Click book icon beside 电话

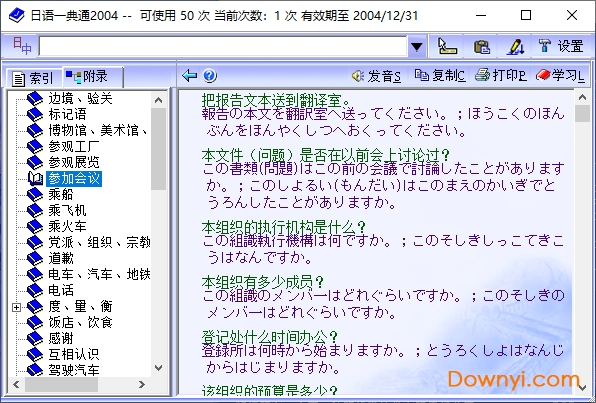click(35, 290)
